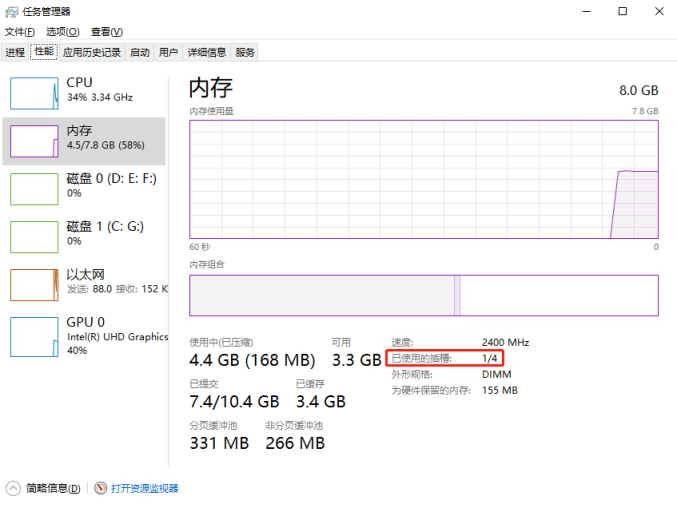The height and width of the screenshot is (508, 677).
Task: Switch to the 应用历史记录 tab
Action: click(92, 52)
